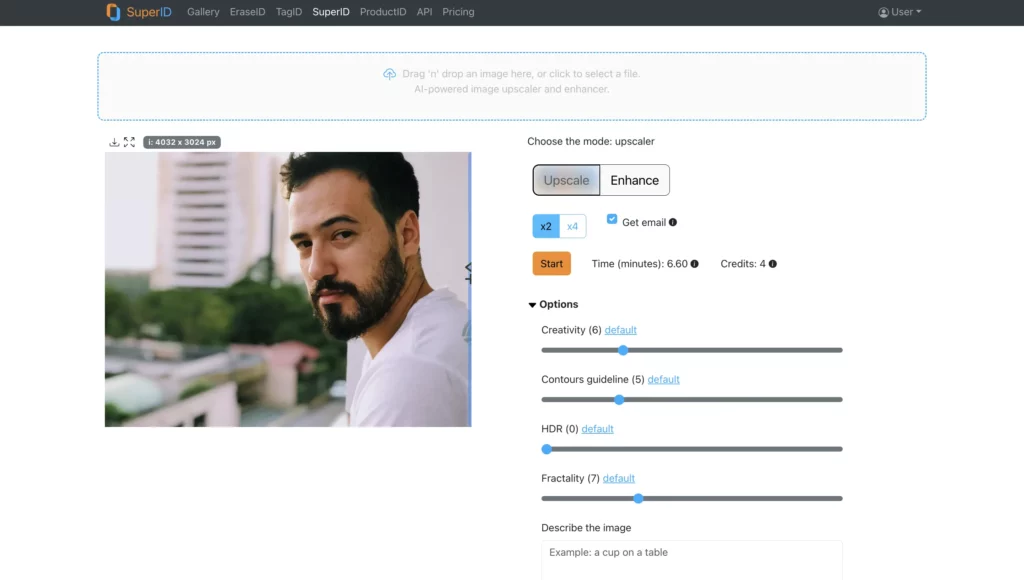The width and height of the screenshot is (1024, 580).
Task: Switch to the Pricing page
Action: 458,11
